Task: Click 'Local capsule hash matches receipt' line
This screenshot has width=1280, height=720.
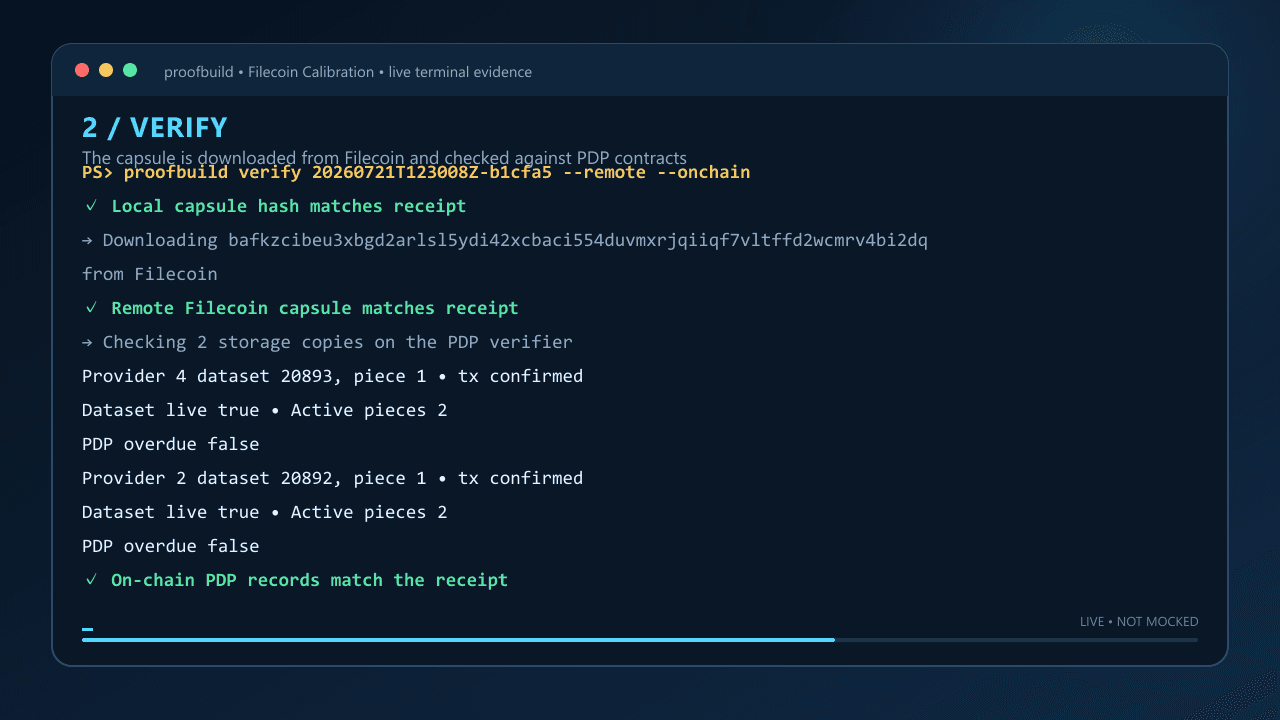Action: 289,206
